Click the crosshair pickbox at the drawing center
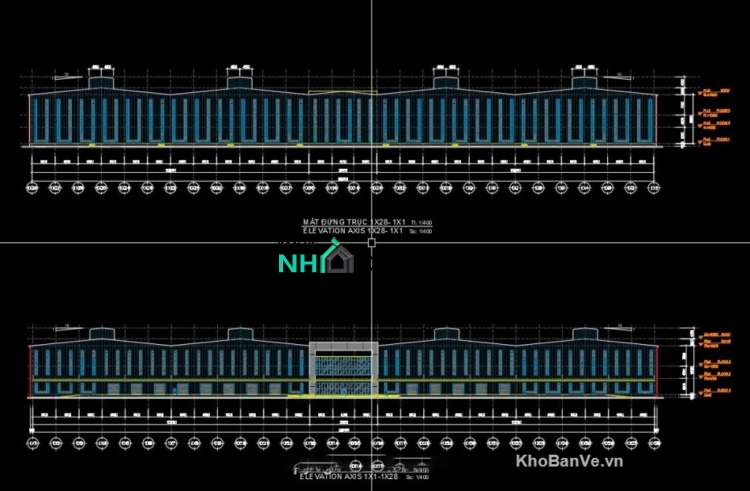The width and height of the screenshot is (750, 491). pos(372,242)
